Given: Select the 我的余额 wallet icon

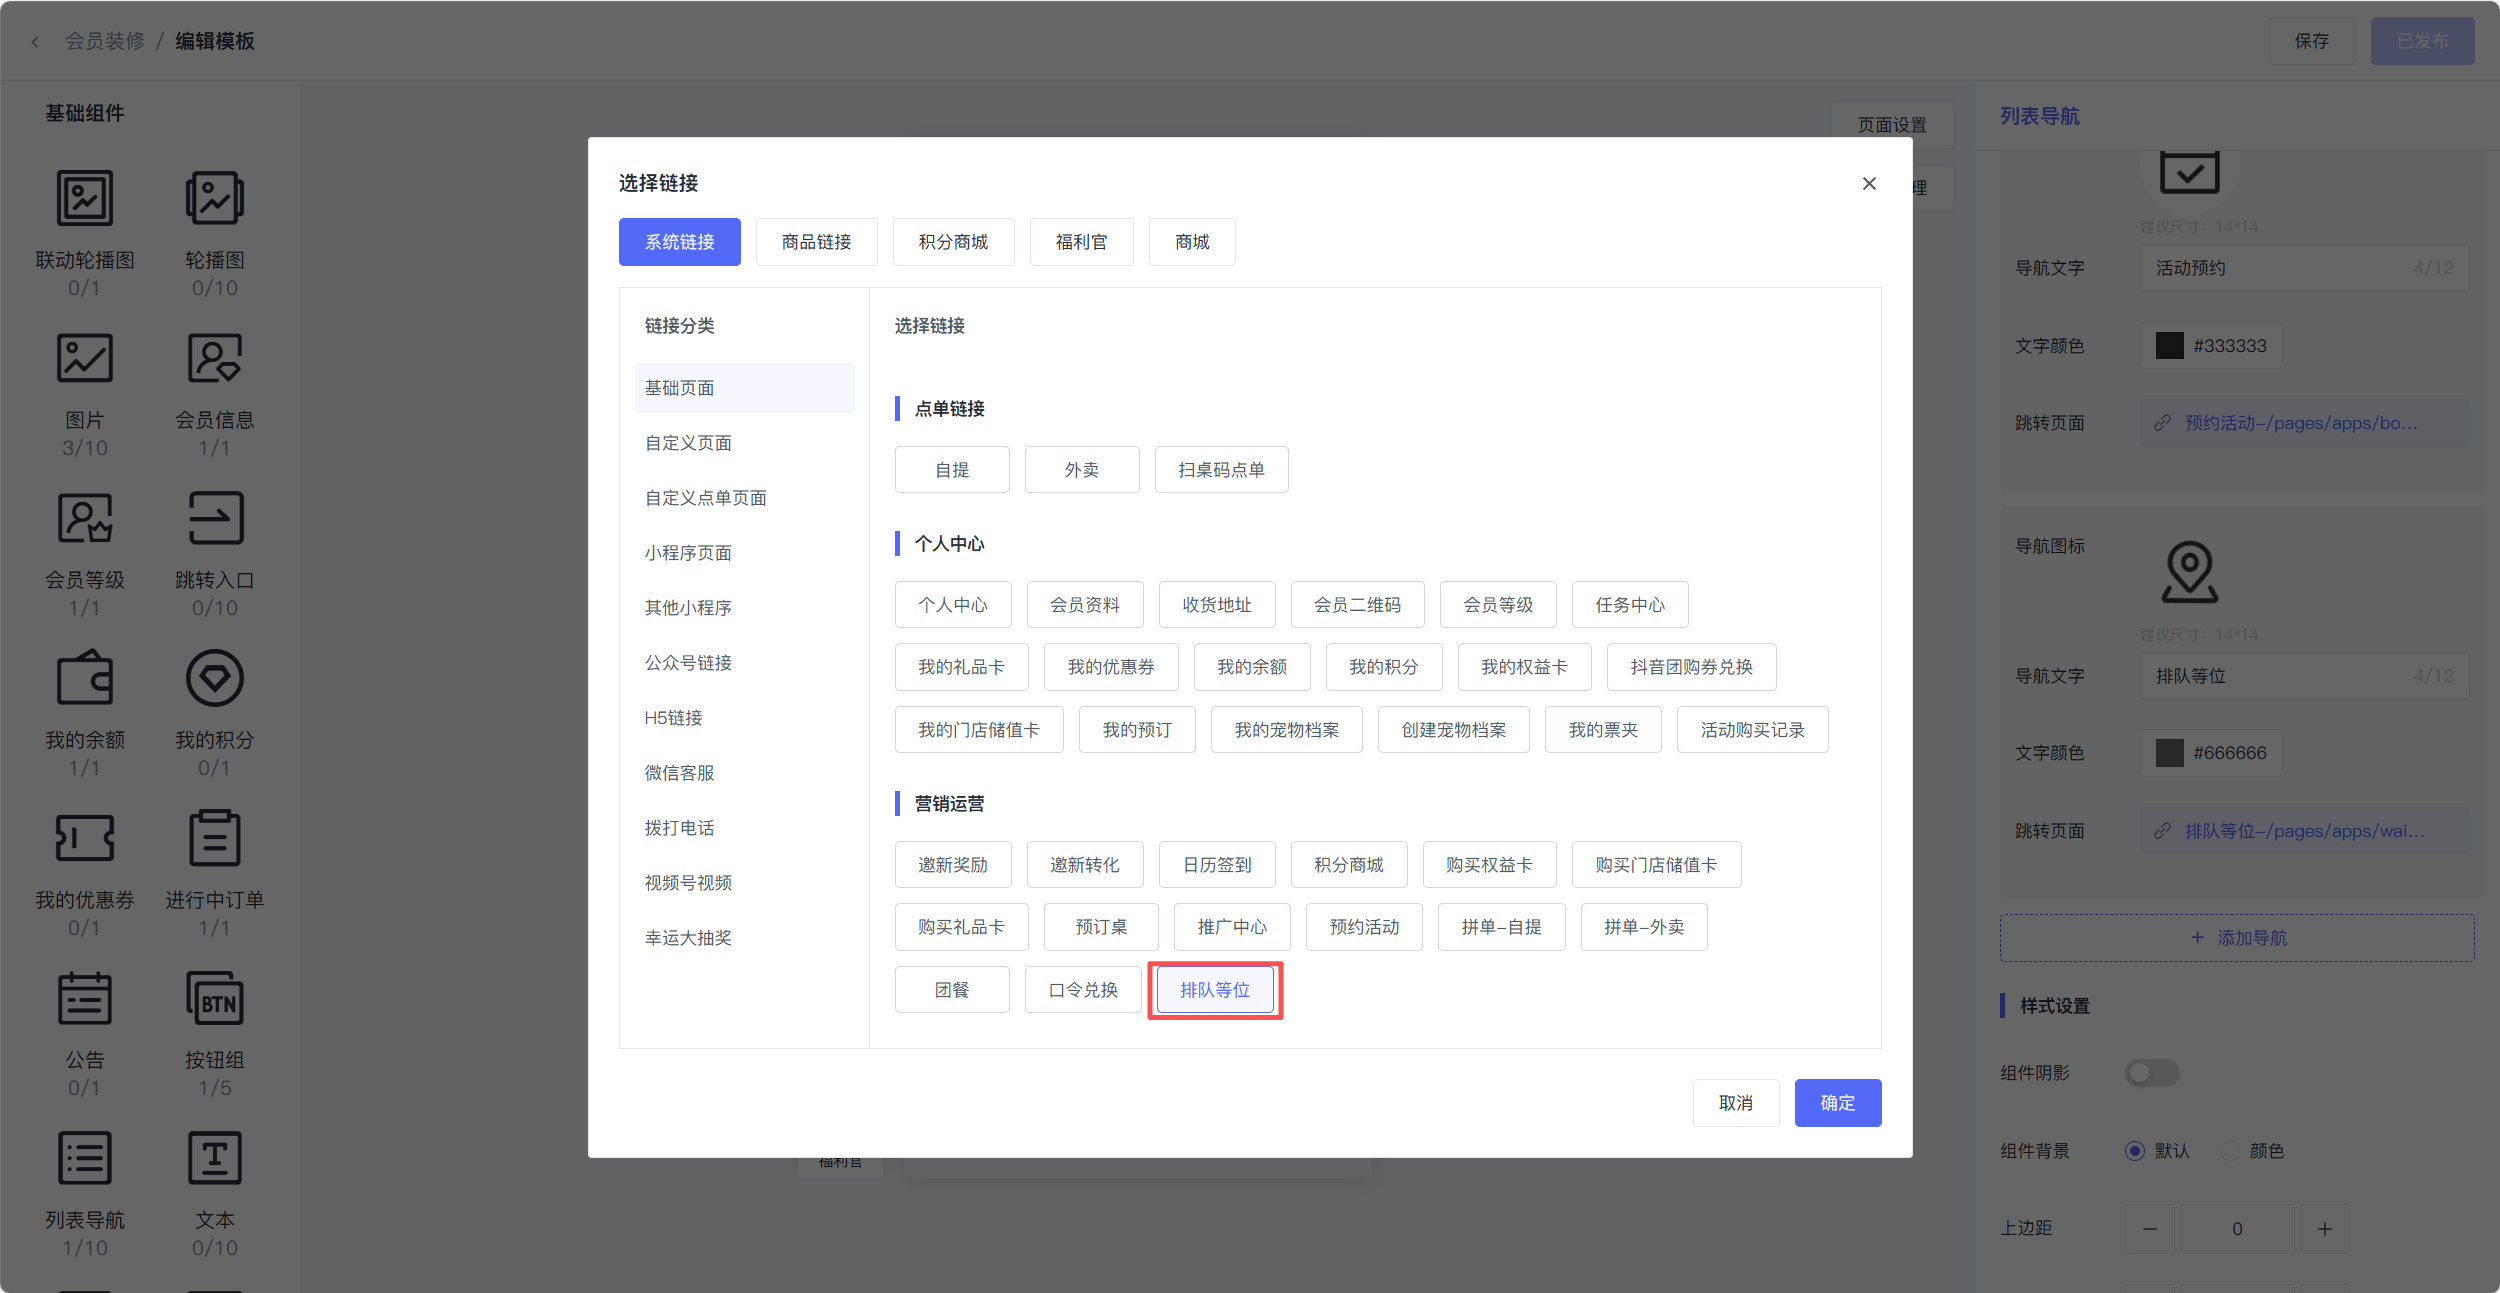Looking at the screenshot, I should coord(85,678).
